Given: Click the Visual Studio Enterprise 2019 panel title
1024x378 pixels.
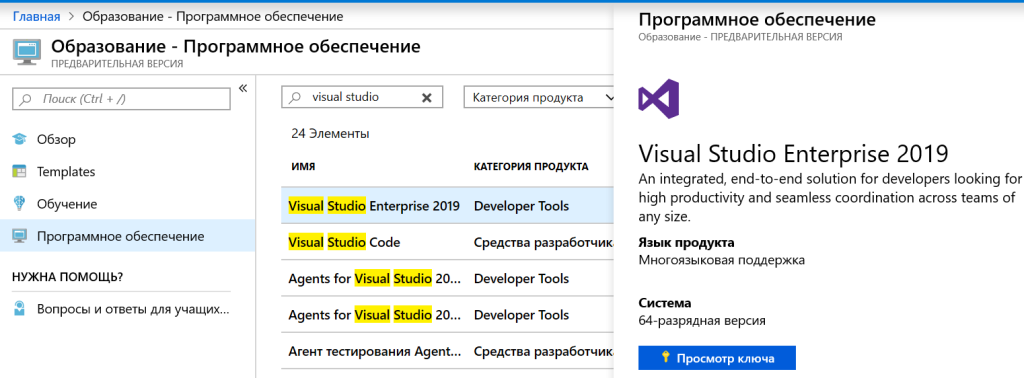Looking at the screenshot, I should 793,155.
